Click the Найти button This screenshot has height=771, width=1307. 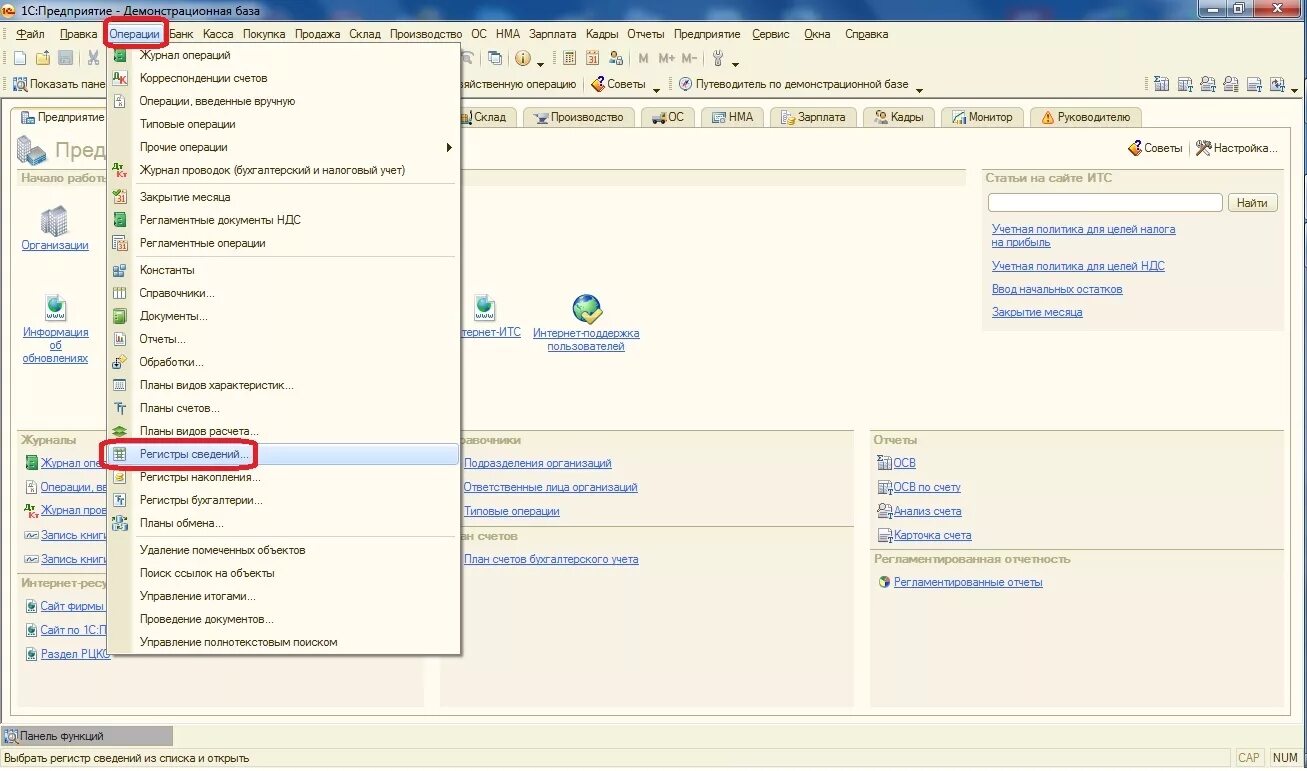click(1252, 203)
